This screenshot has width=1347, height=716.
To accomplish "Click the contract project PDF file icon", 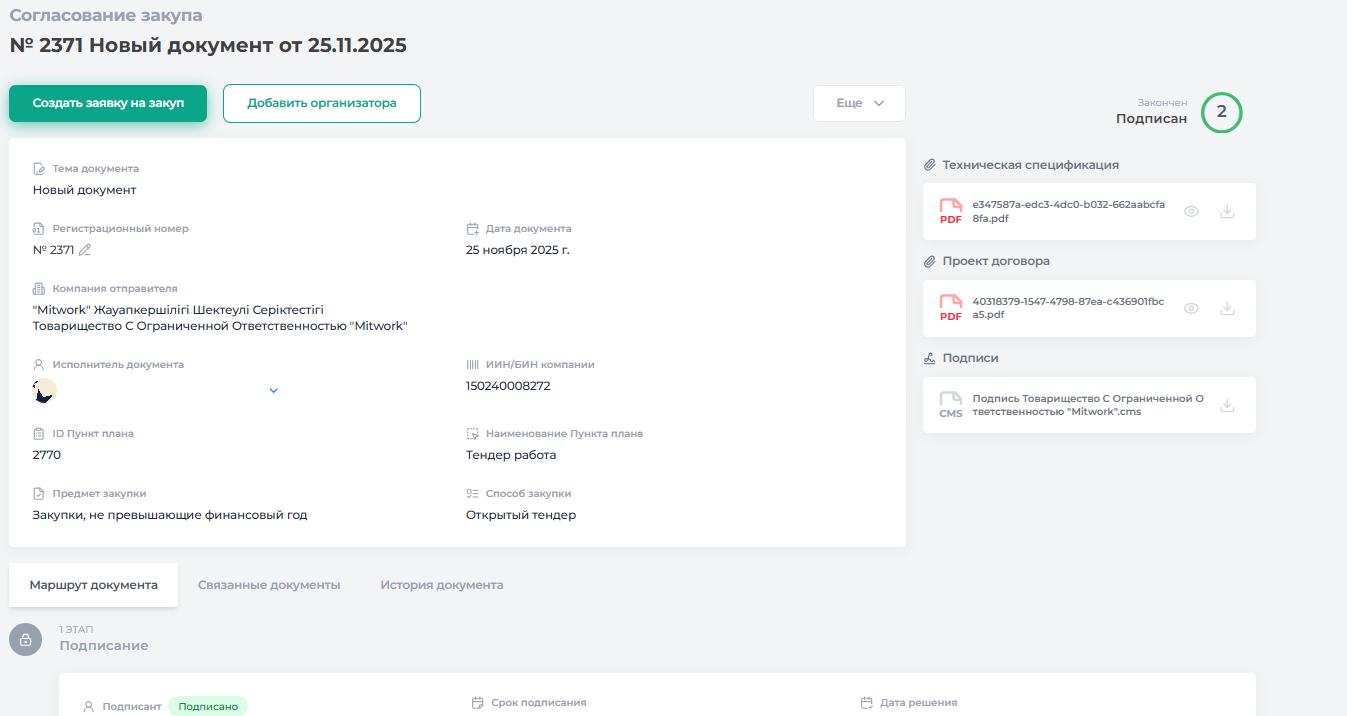I will 950,309.
